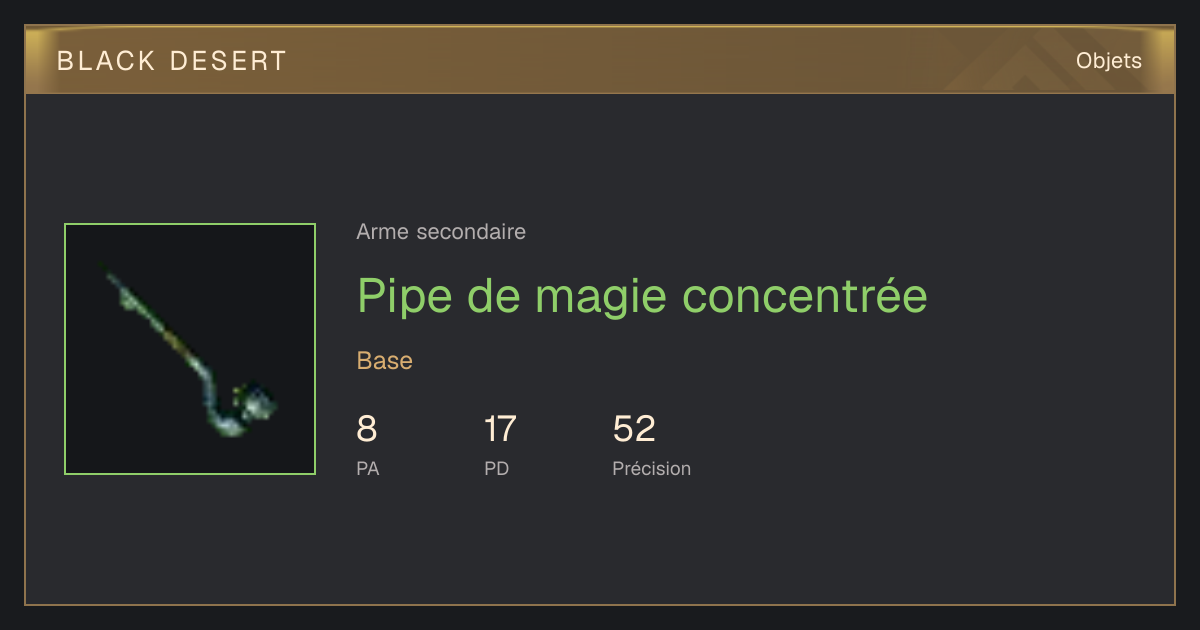Click the PA stat label
The image size is (1200, 630).
coord(368,468)
